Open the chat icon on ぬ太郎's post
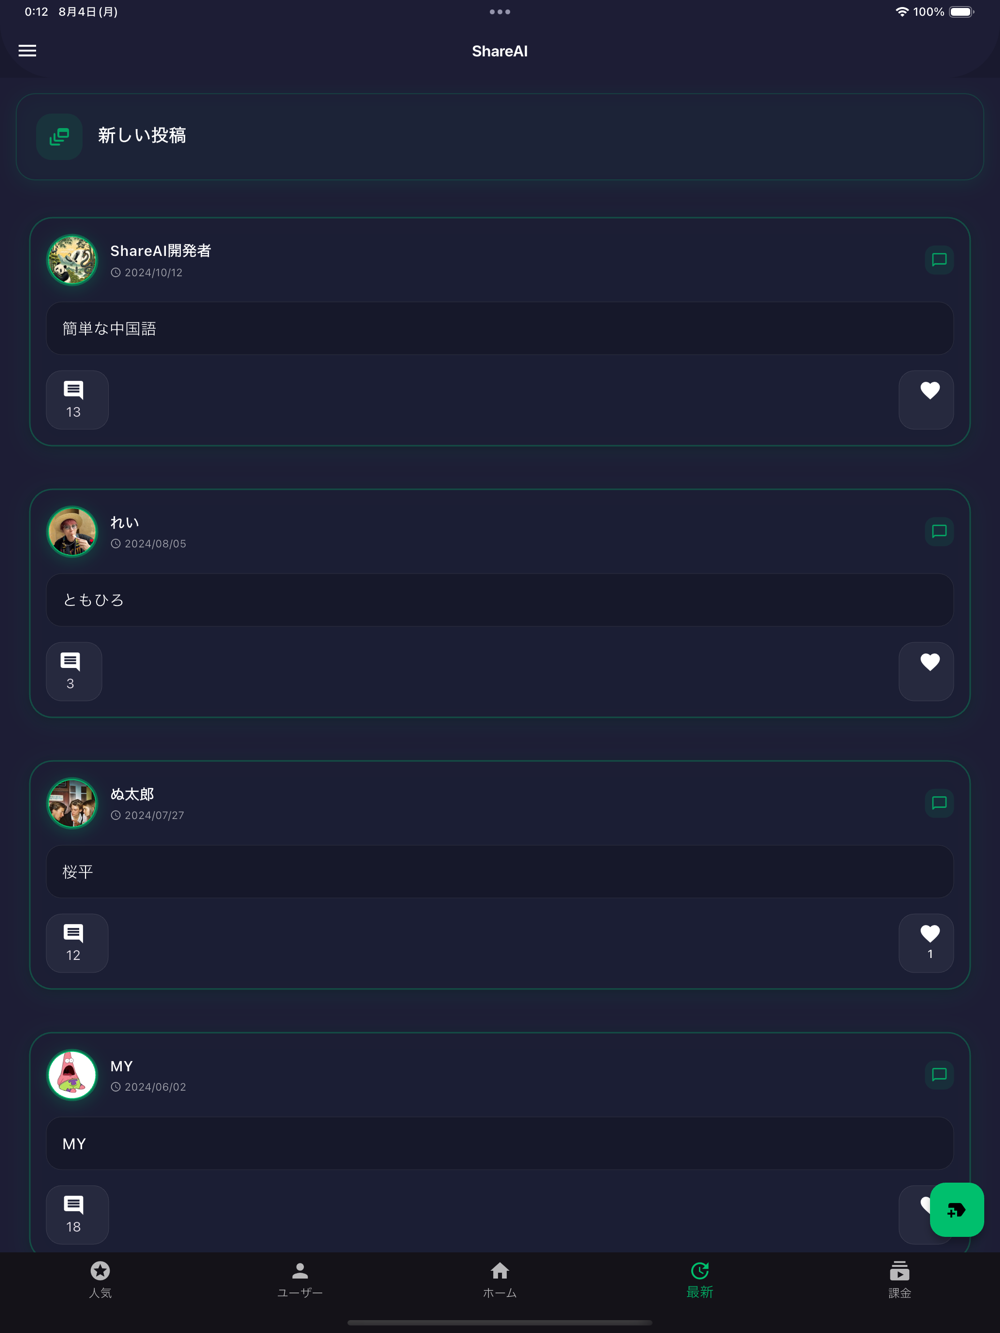 click(939, 803)
